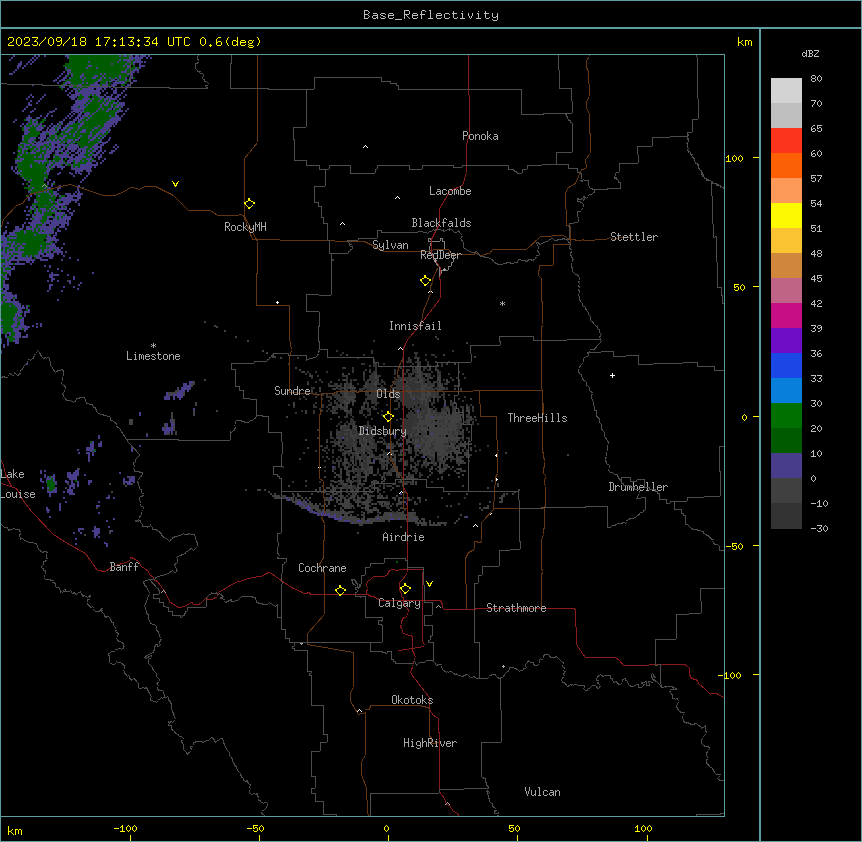Click the Base_Reflectivity title

click(x=431, y=15)
